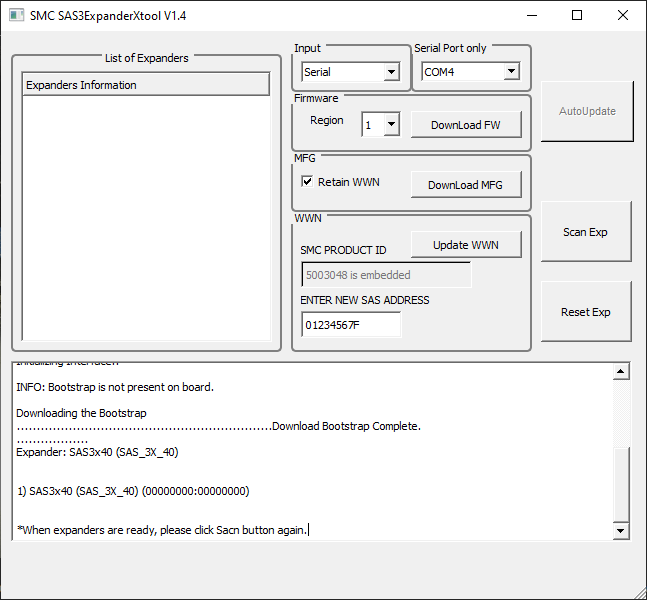Click the Reset Exp button
Viewport: 647px width, 600px height.
pyautogui.click(x=586, y=312)
